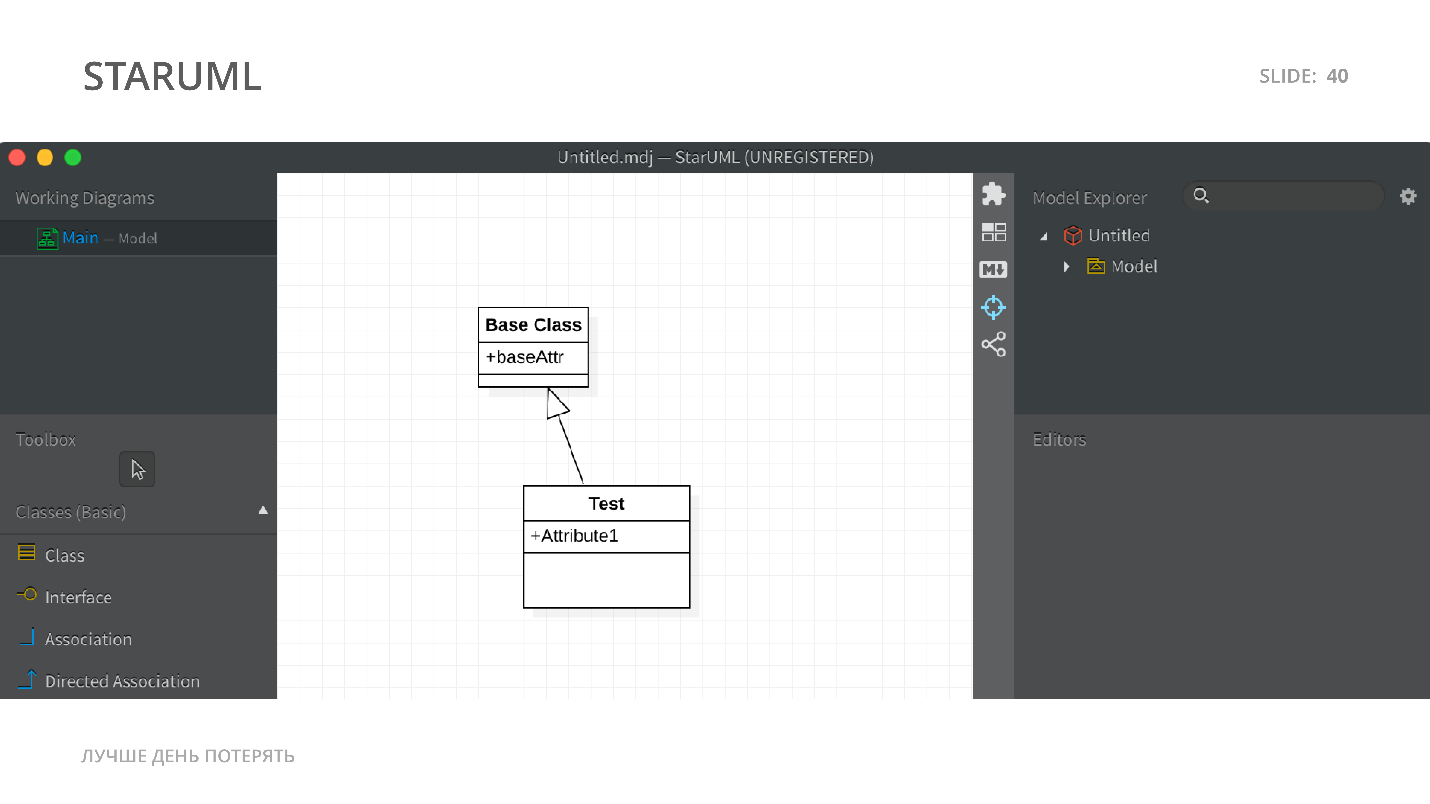Open the Markdown documentation editor icon
The height and width of the screenshot is (804, 1430).
[x=993, y=269]
